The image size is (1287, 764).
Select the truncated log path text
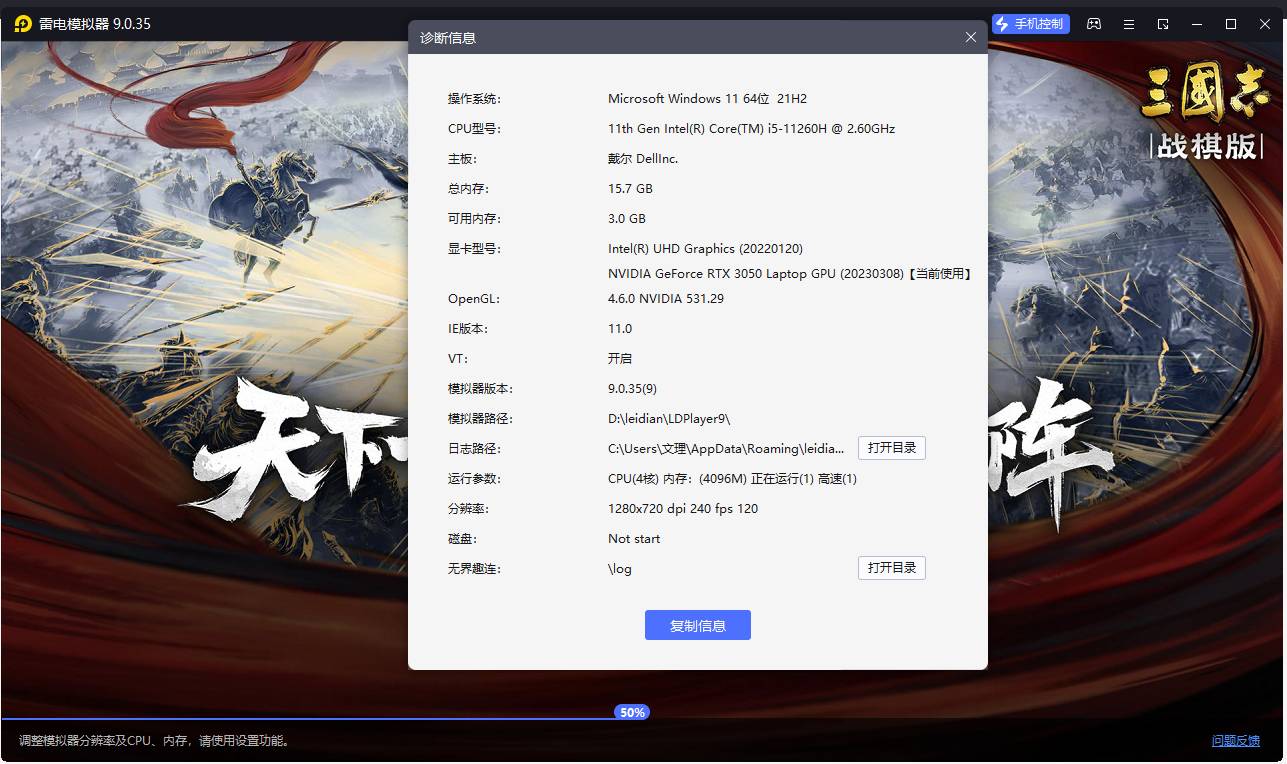click(x=726, y=449)
